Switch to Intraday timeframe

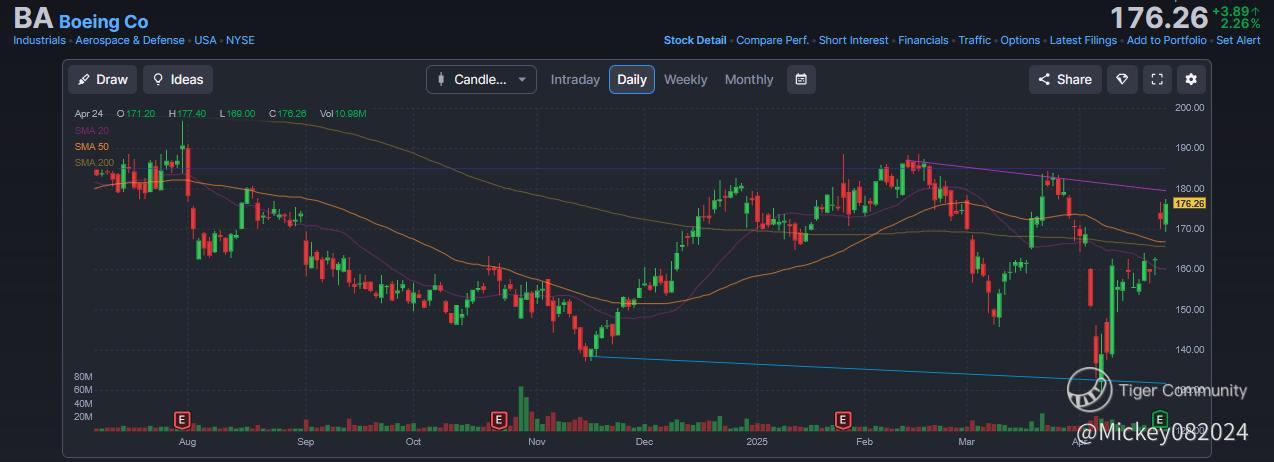click(575, 80)
